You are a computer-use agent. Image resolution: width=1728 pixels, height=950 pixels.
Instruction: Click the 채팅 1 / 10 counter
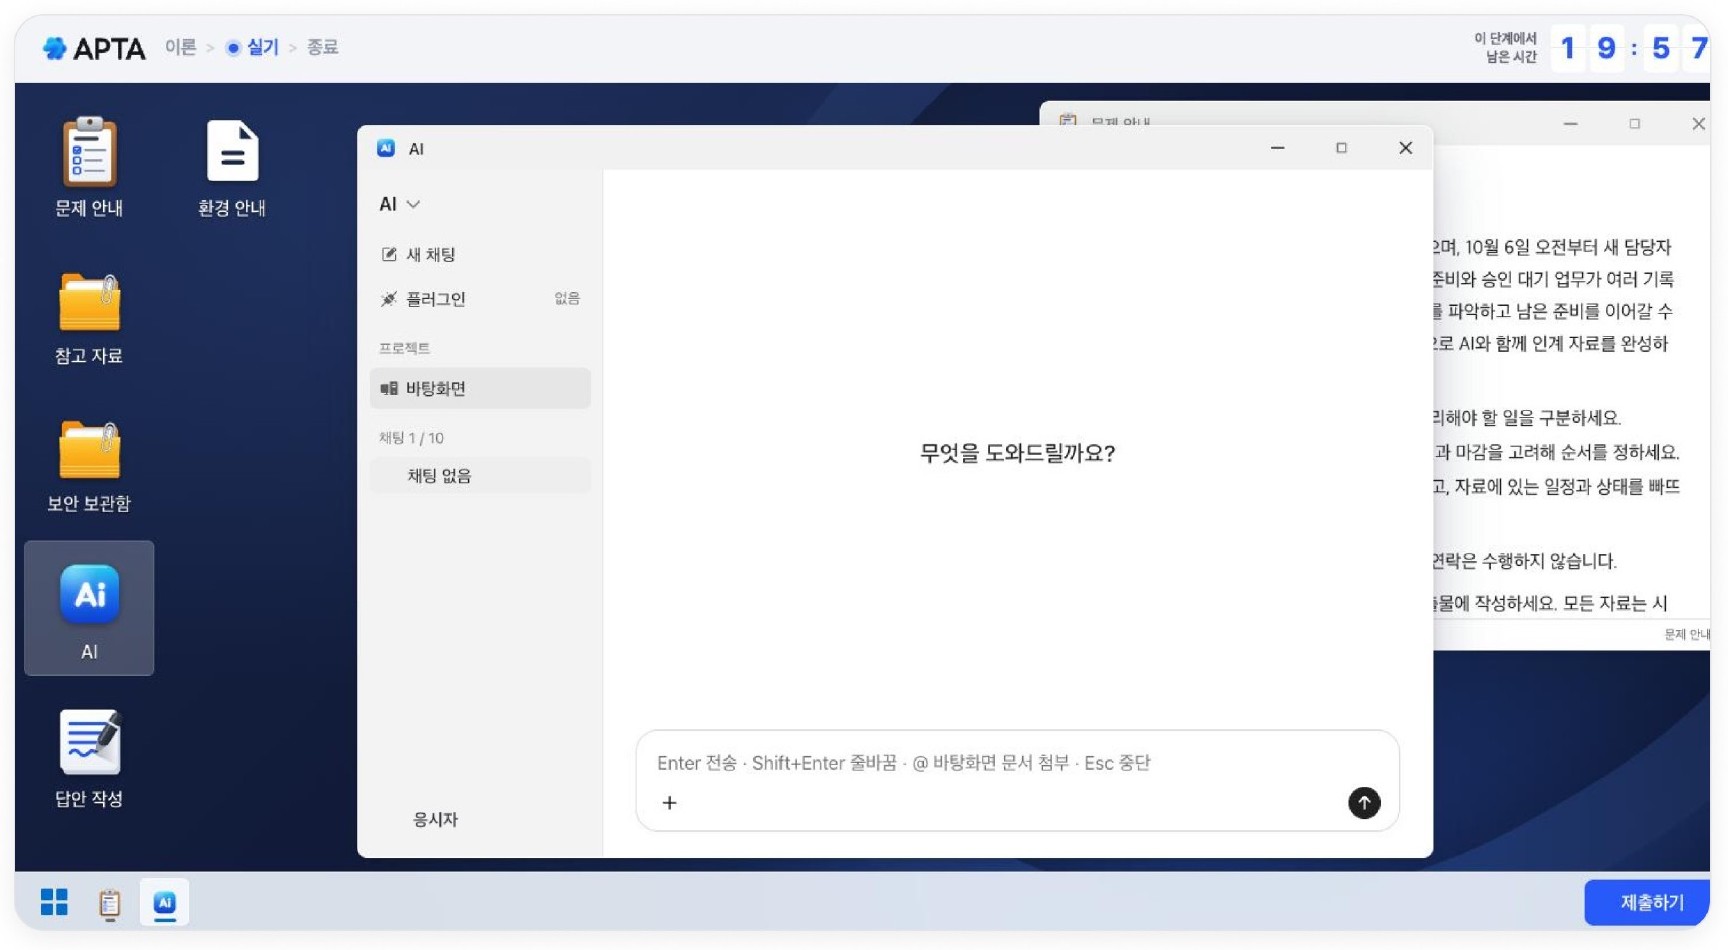tap(411, 438)
